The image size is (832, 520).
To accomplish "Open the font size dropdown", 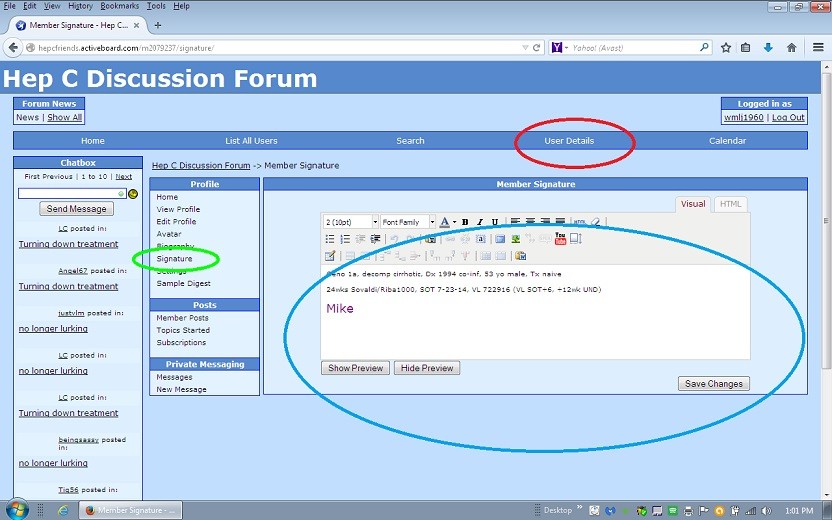I will pyautogui.click(x=351, y=222).
